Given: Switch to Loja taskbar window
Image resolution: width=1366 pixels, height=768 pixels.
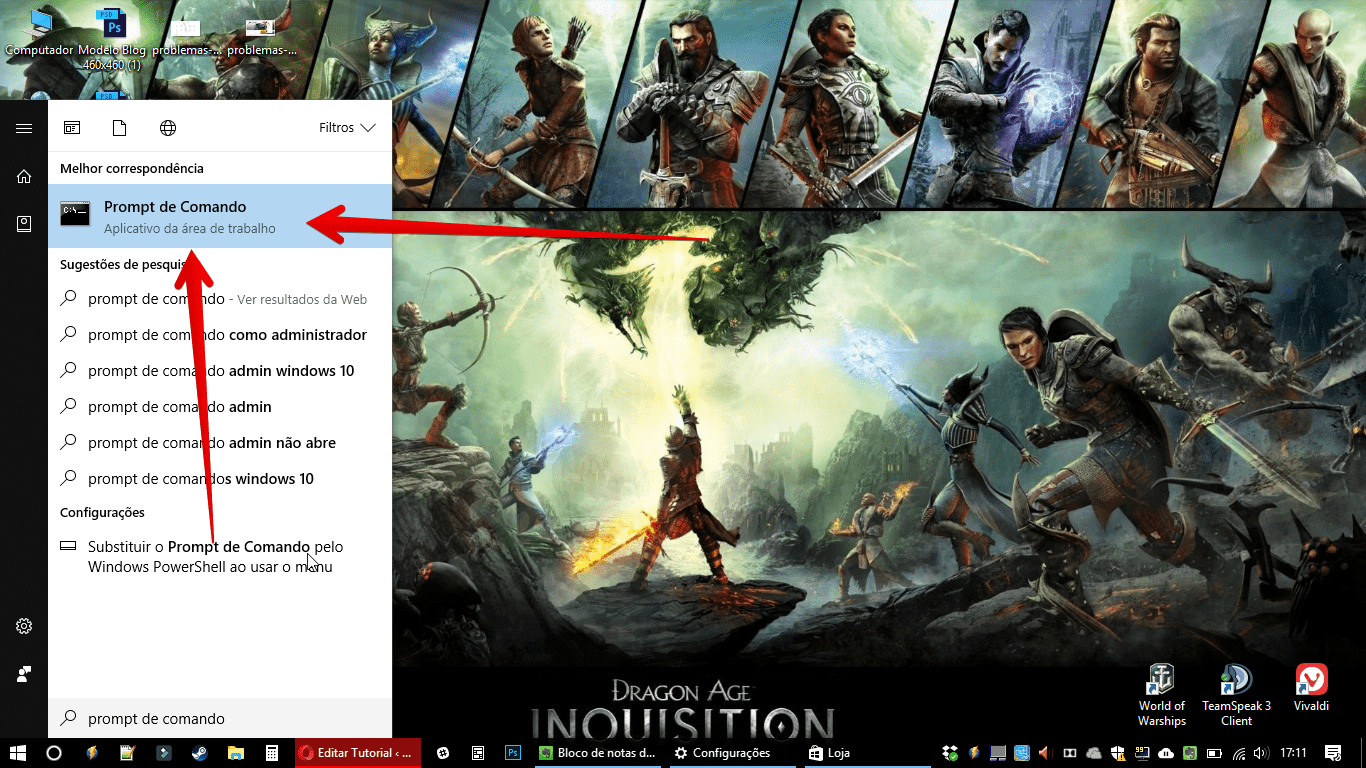Looking at the screenshot, I should 868,753.
